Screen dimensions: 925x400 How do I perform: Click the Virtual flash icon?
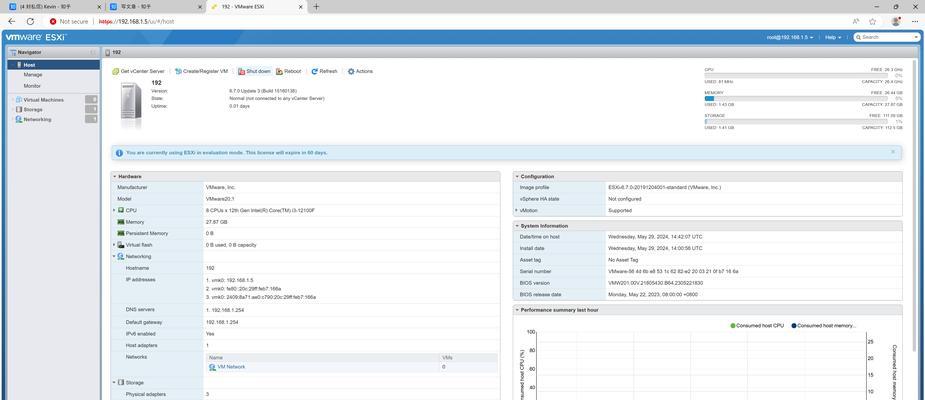pyautogui.click(x=121, y=245)
